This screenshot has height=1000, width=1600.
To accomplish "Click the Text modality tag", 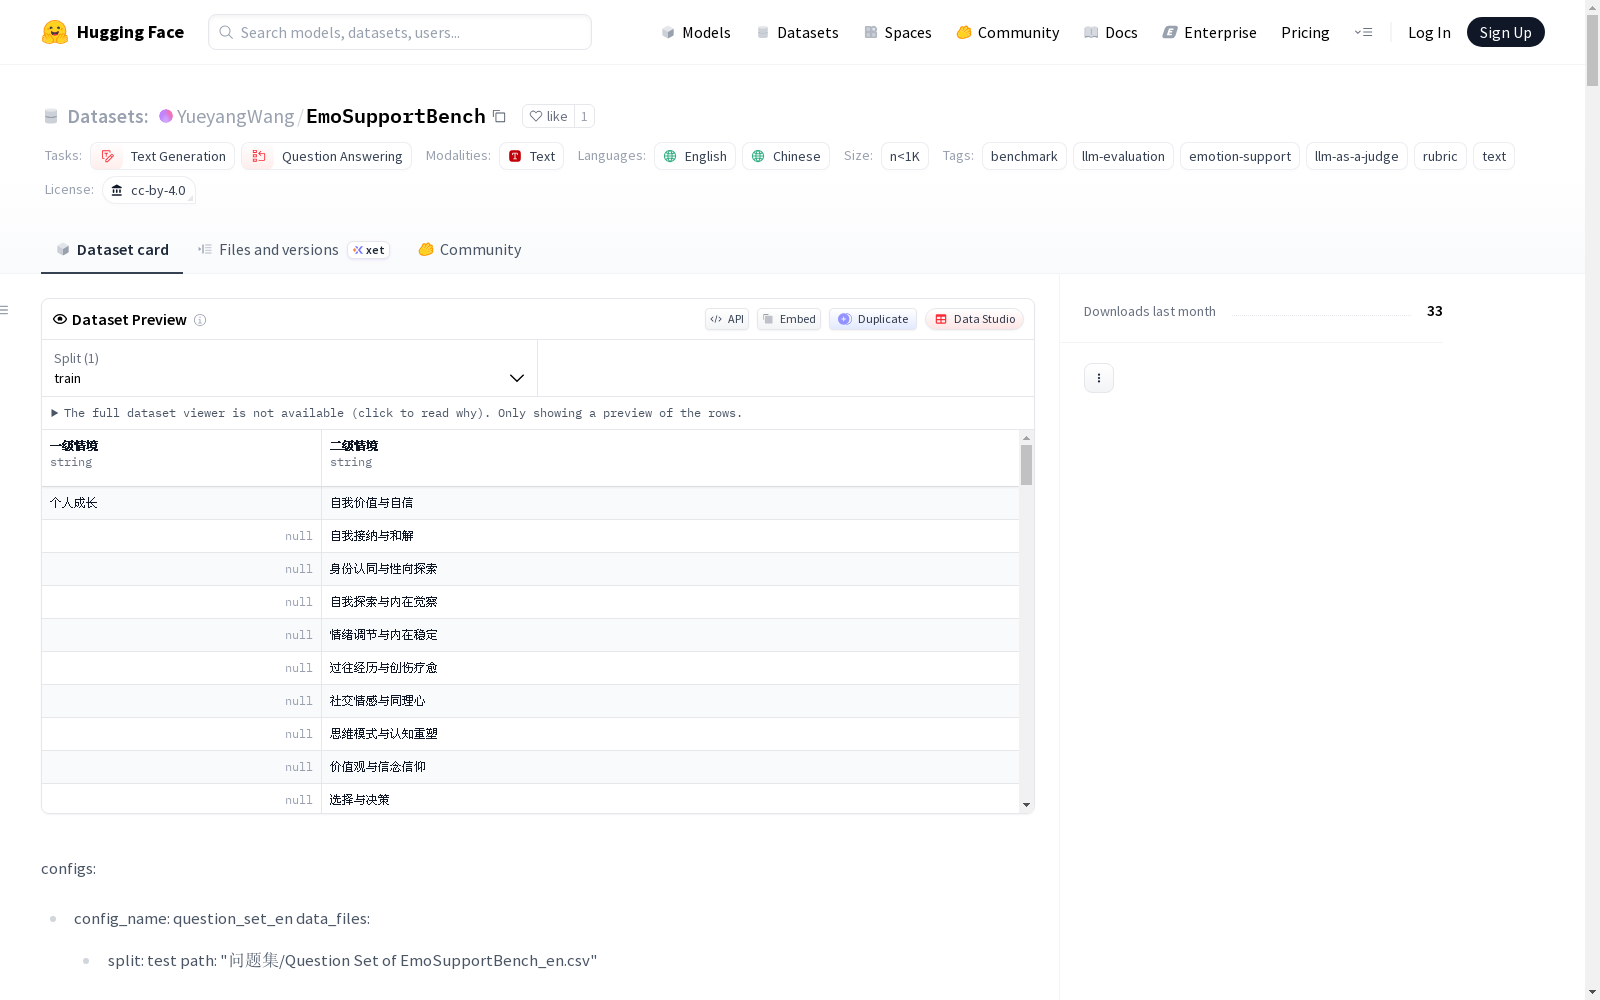I will [532, 156].
